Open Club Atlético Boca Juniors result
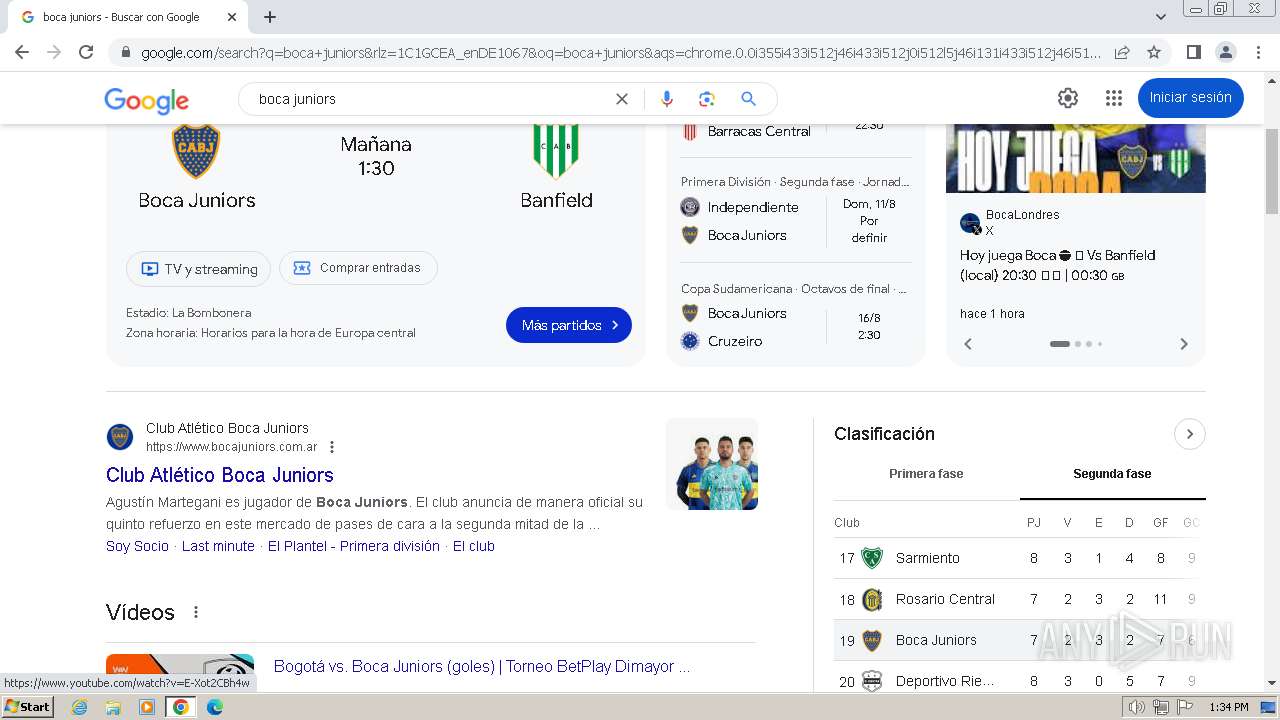This screenshot has height=720, width=1280. click(220, 475)
